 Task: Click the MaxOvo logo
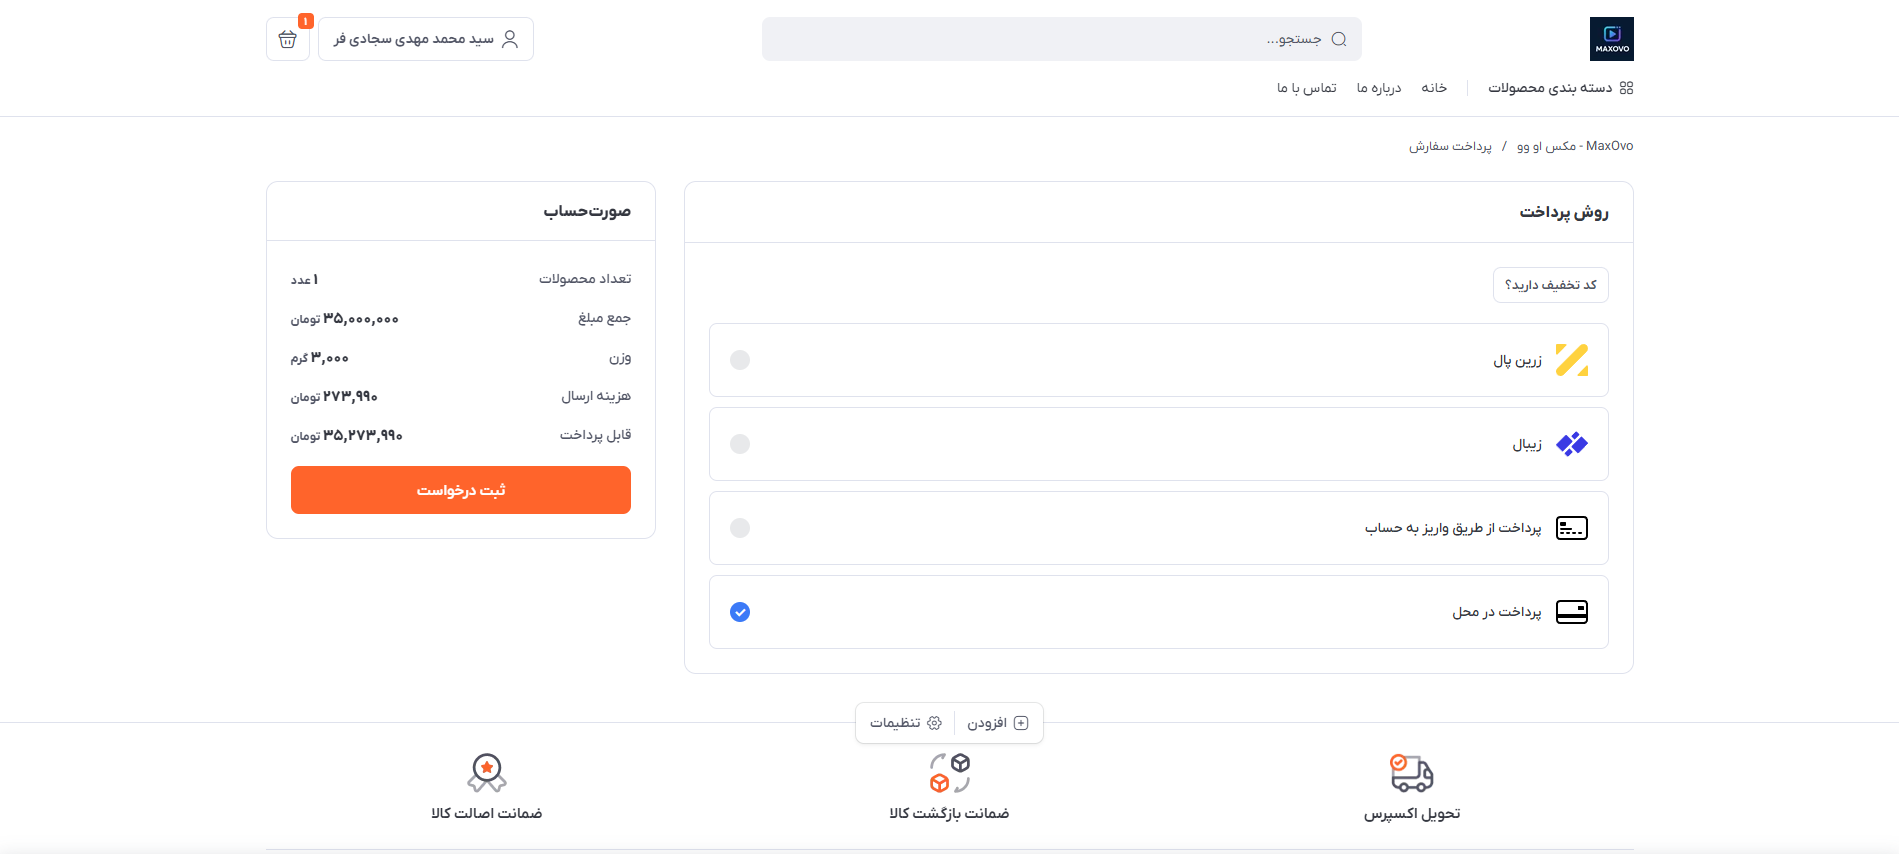[x=1611, y=39]
